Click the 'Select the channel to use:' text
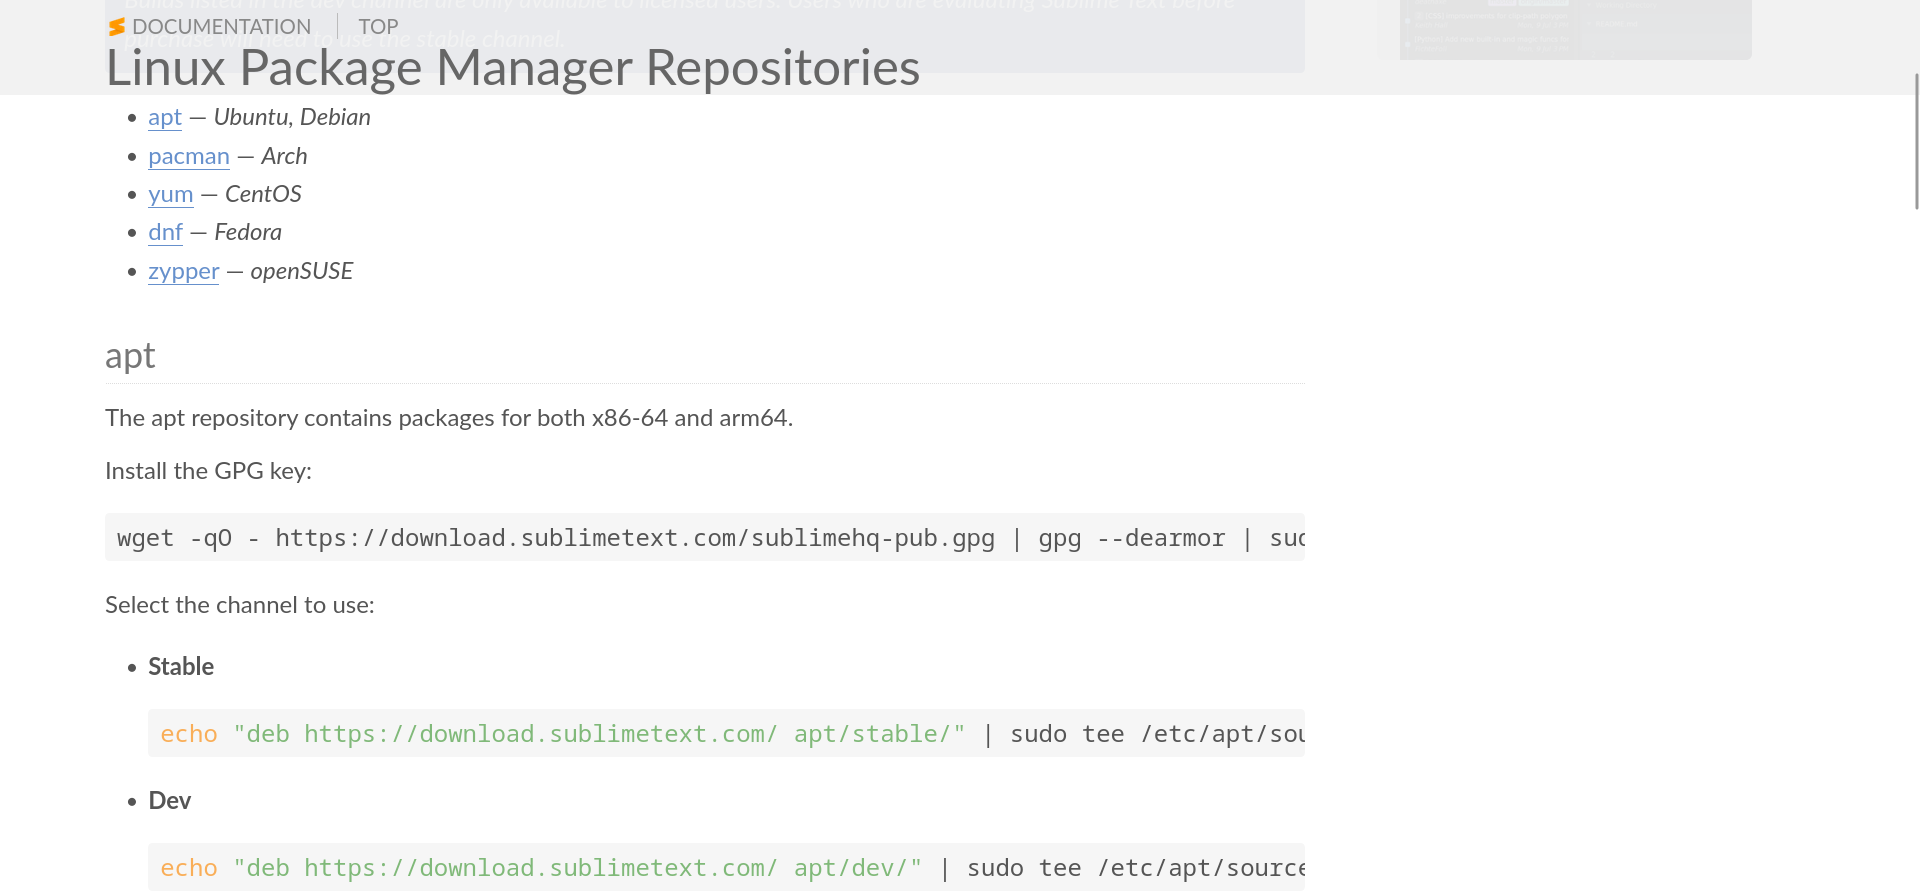1920x895 pixels. (x=240, y=605)
